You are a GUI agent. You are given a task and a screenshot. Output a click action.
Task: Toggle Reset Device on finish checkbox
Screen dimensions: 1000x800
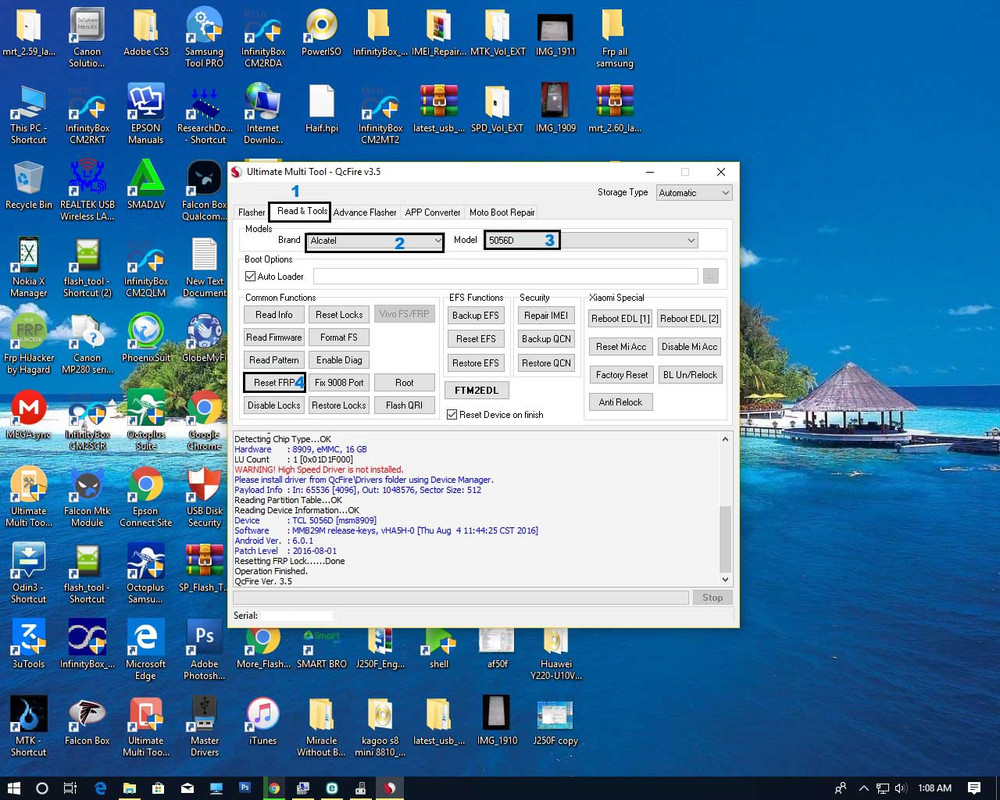pyautogui.click(x=452, y=415)
